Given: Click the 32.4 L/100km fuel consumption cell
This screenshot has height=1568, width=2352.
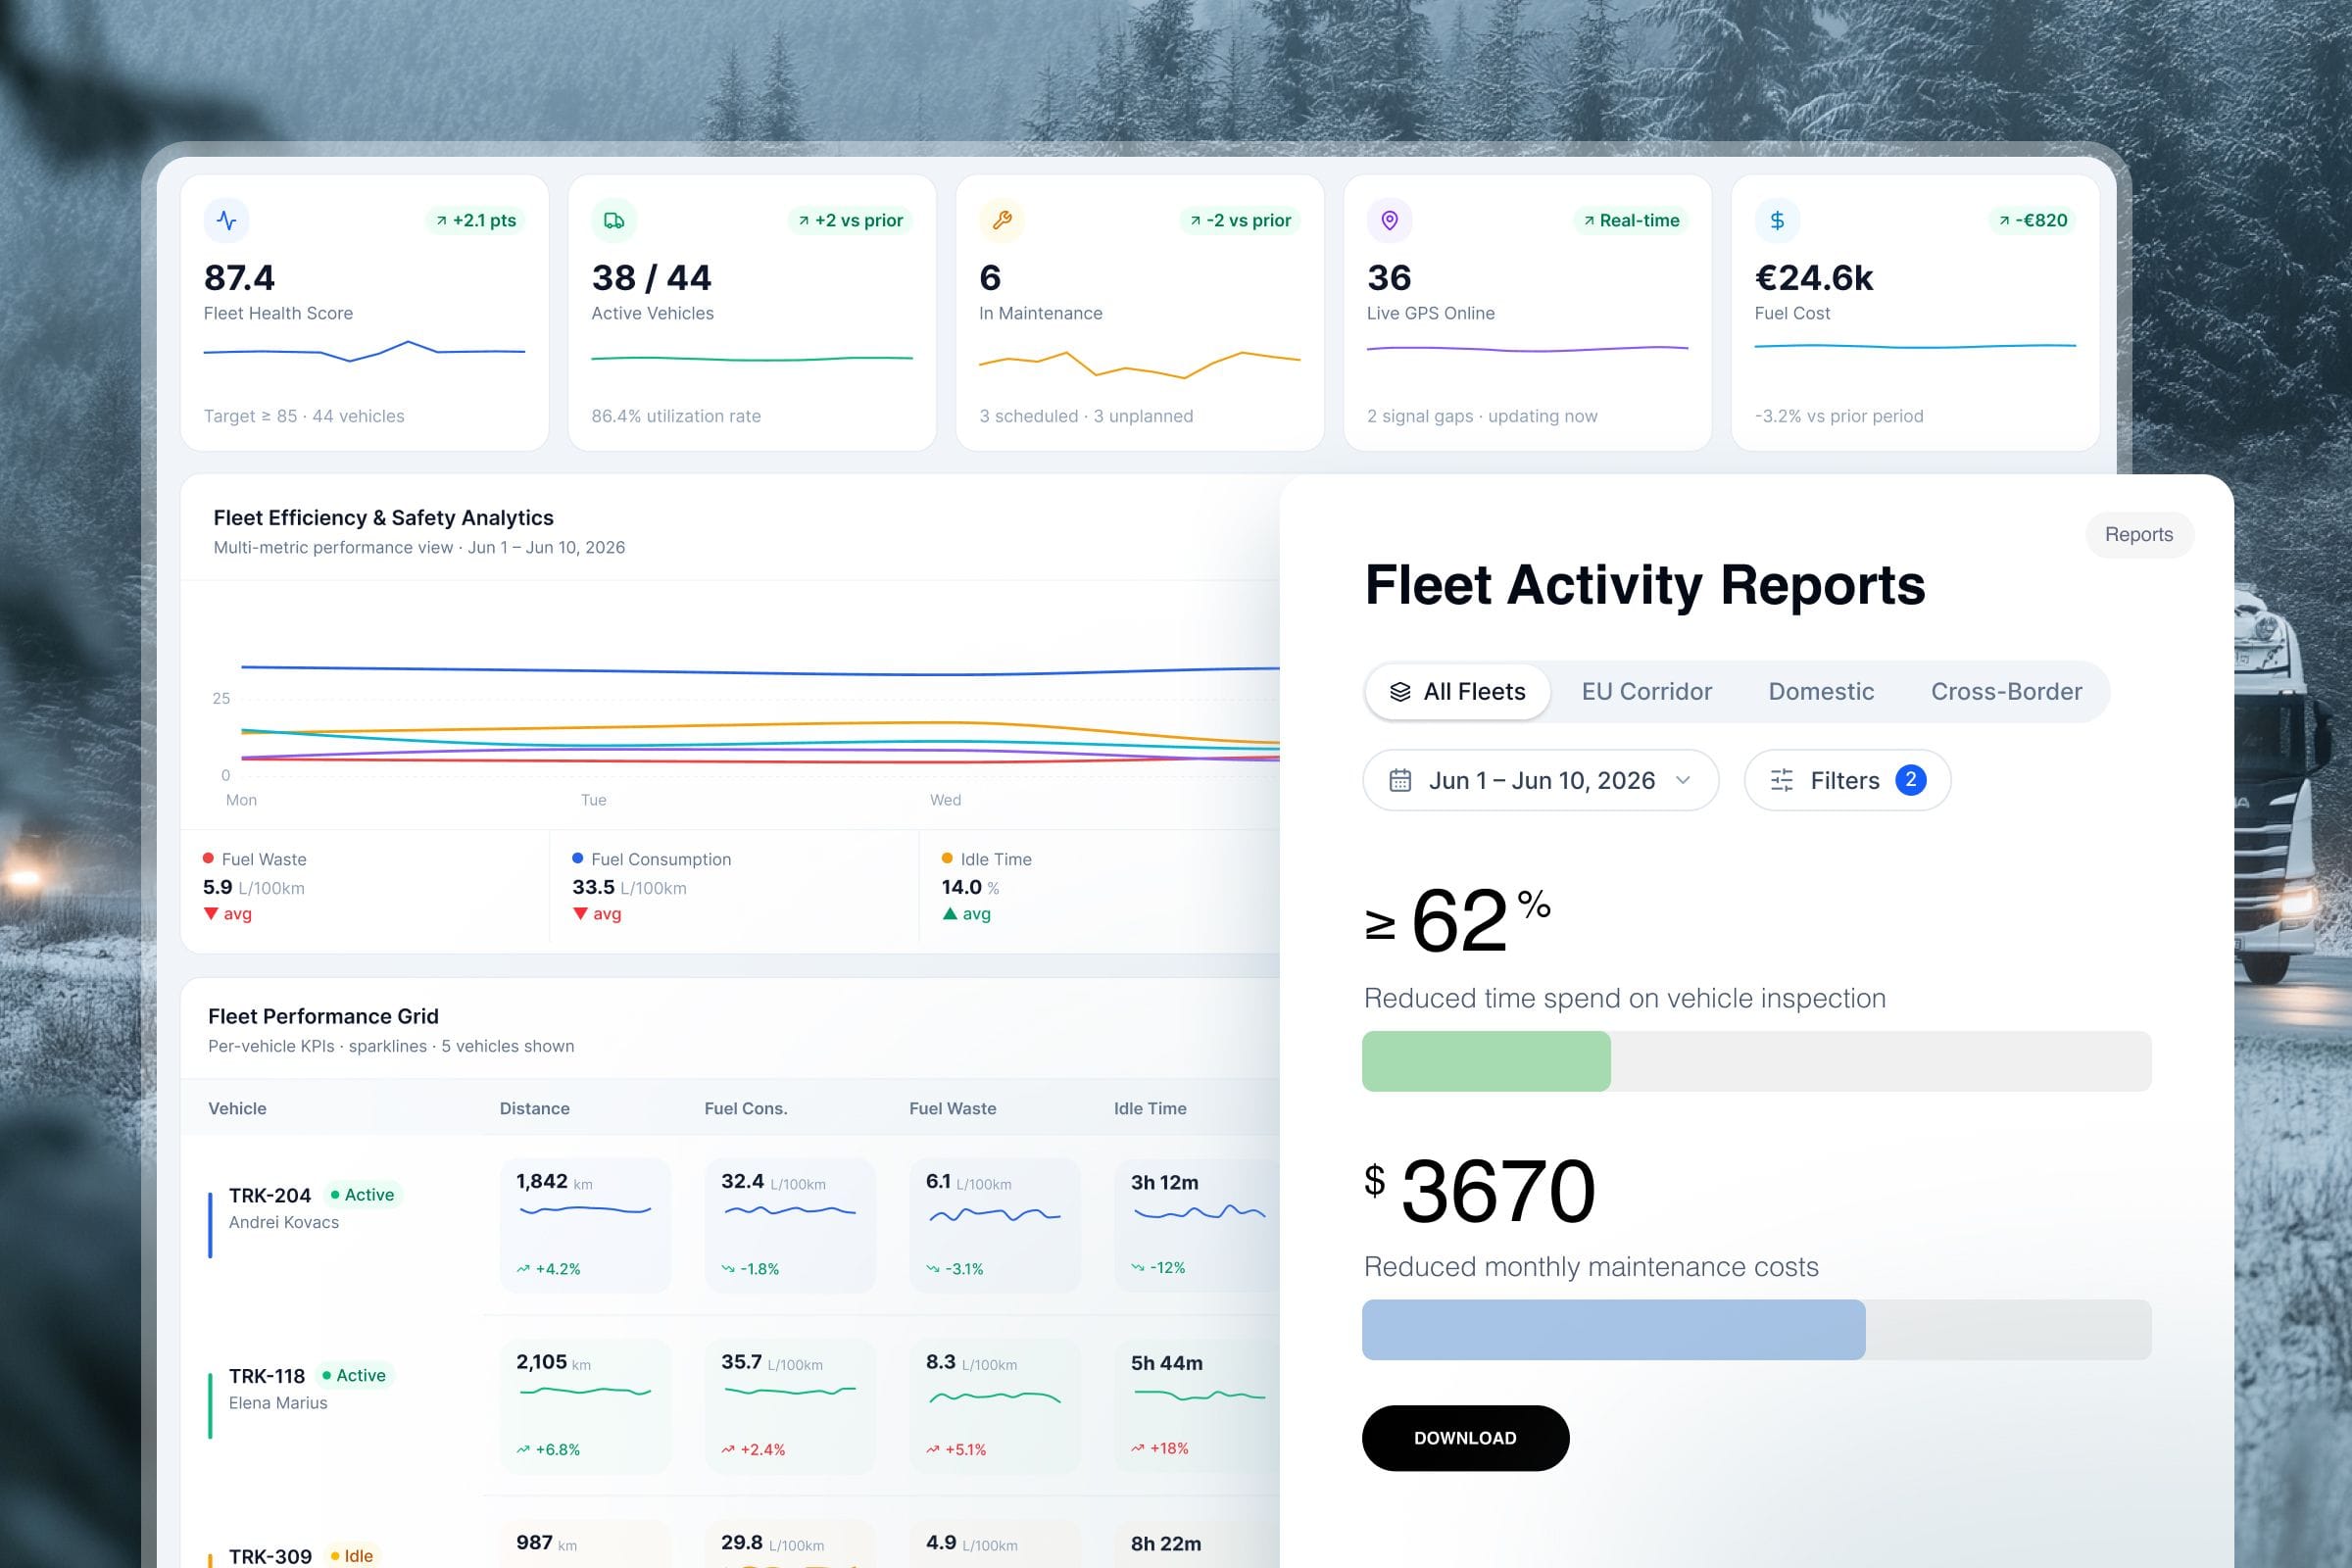Looking at the screenshot, I should tap(790, 1225).
